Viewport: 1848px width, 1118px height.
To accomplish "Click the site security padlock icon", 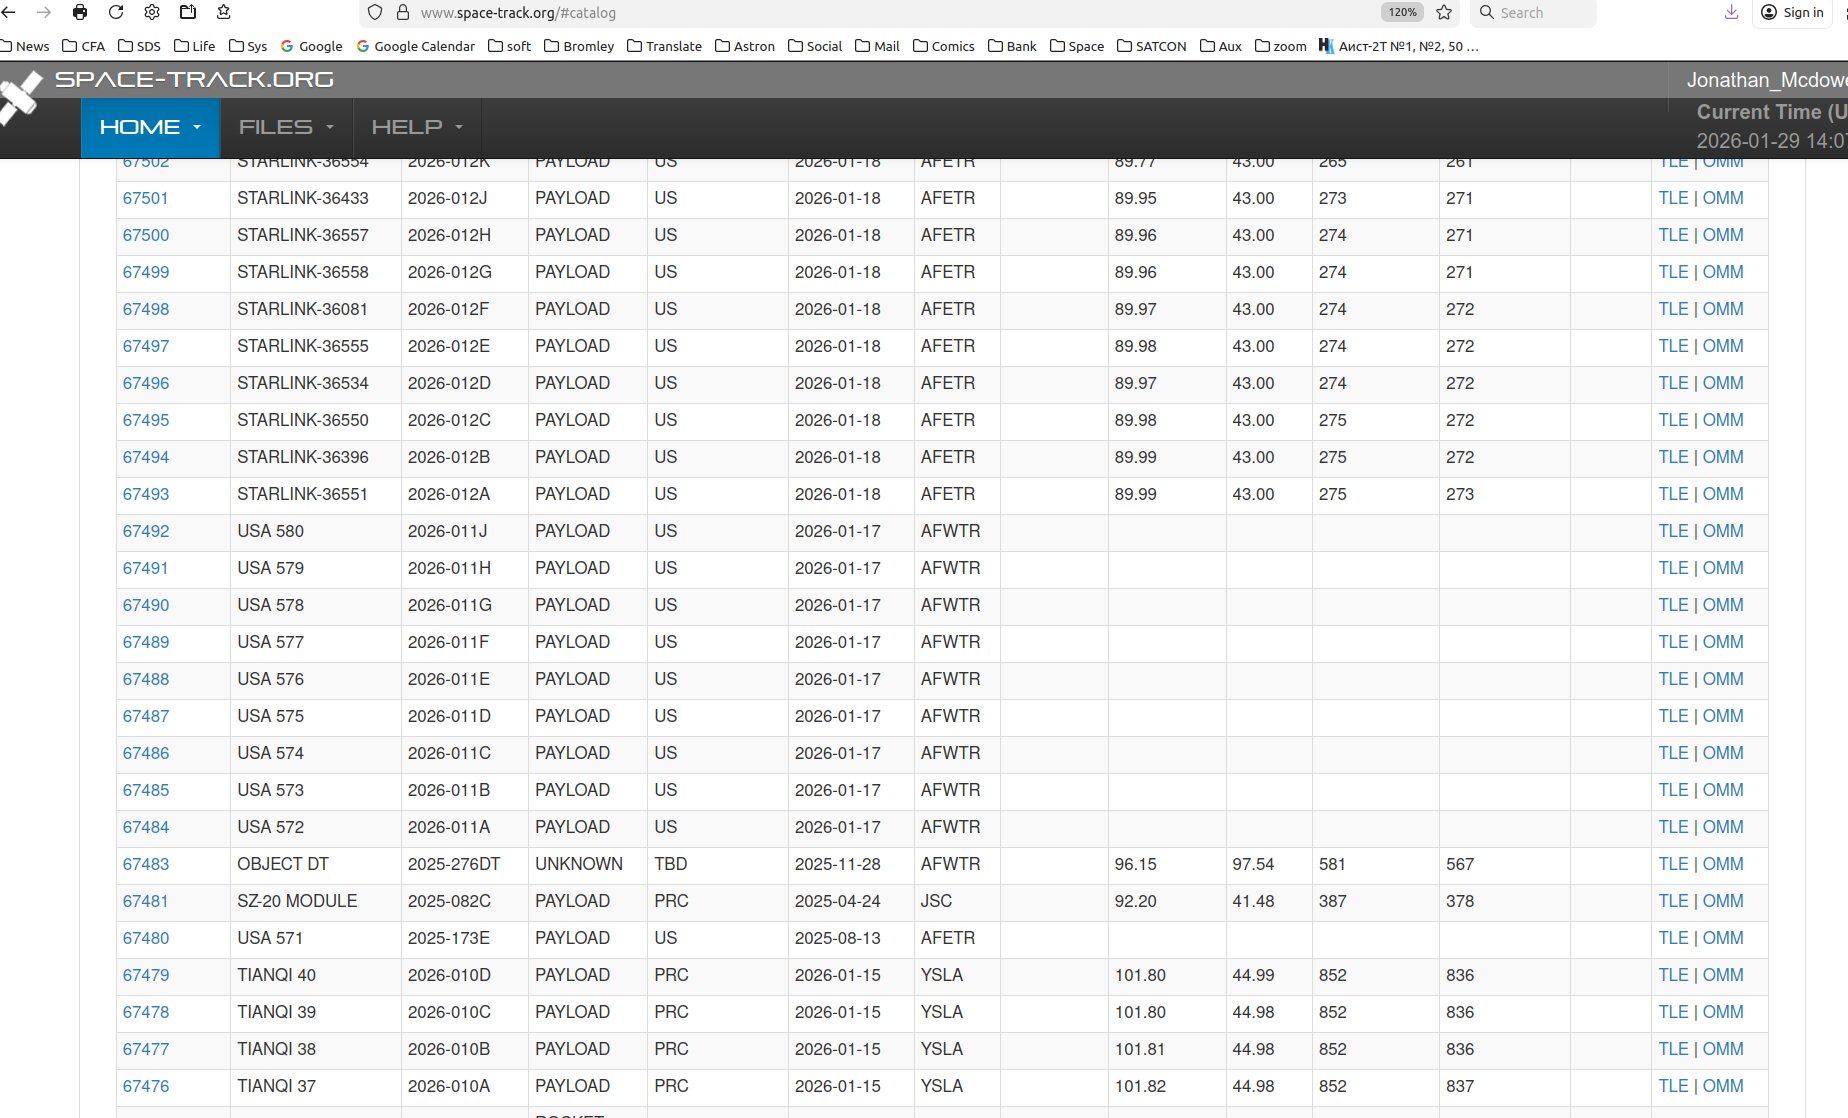I will [x=403, y=12].
